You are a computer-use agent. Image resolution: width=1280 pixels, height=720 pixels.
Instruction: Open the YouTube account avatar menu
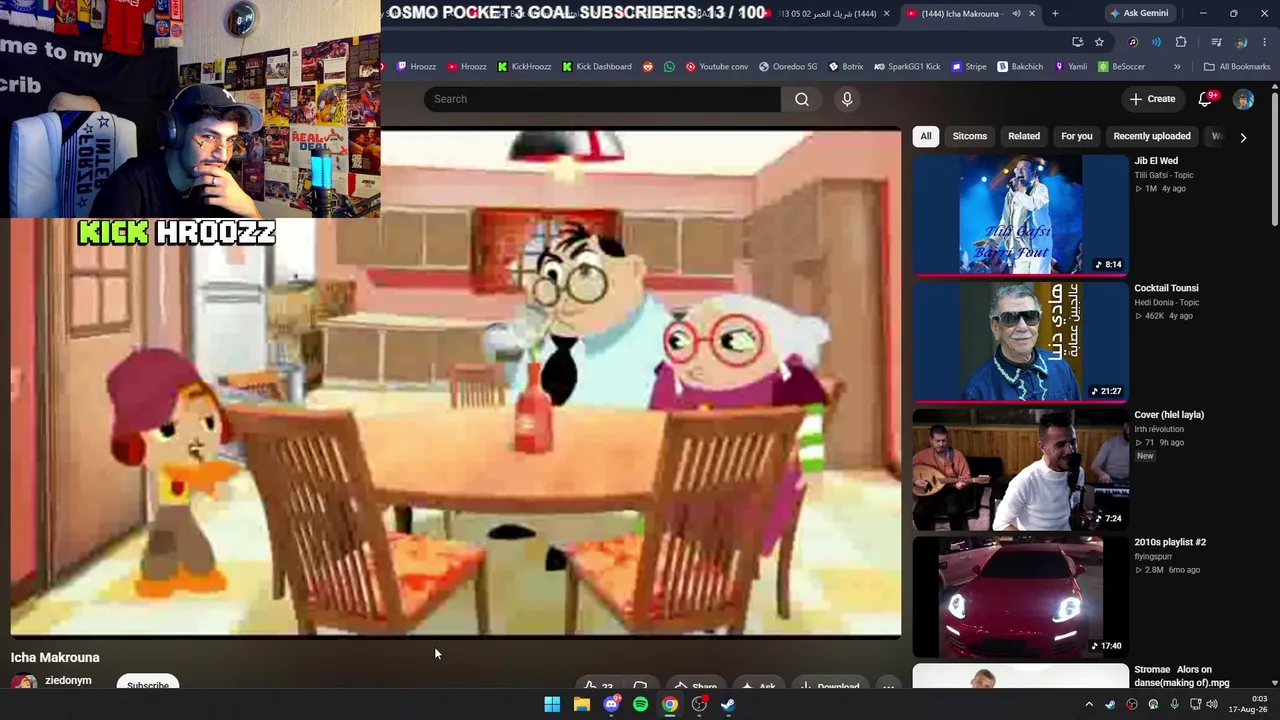point(1243,99)
